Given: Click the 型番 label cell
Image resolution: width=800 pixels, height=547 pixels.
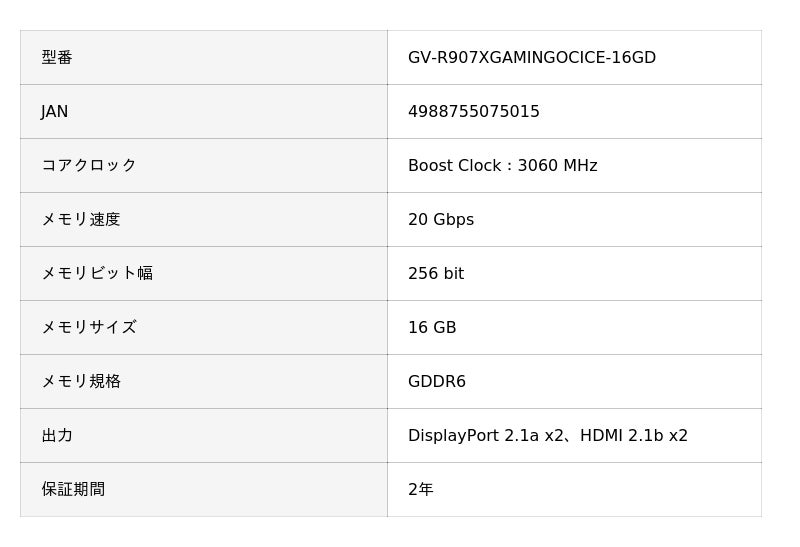Looking at the screenshot, I should (x=57, y=58).
